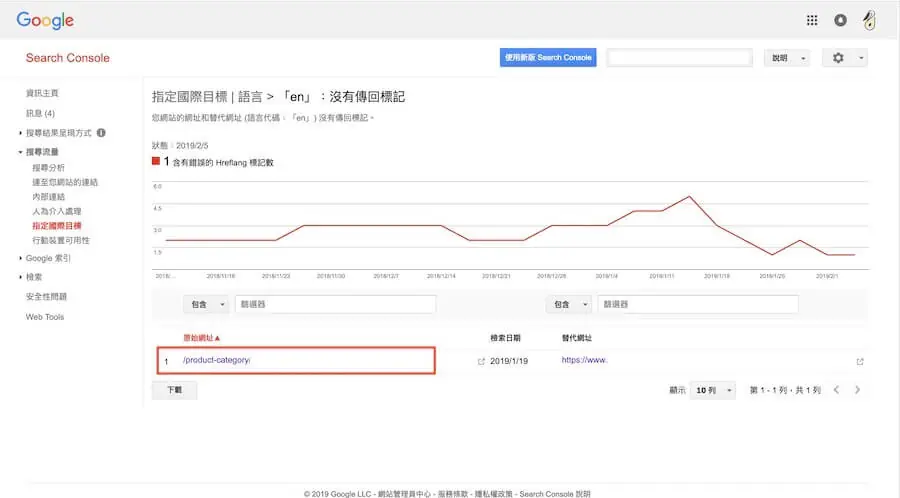The height and width of the screenshot is (498, 900).
Task: Open 訊息 (4) in the sidebar
Action: [40, 113]
